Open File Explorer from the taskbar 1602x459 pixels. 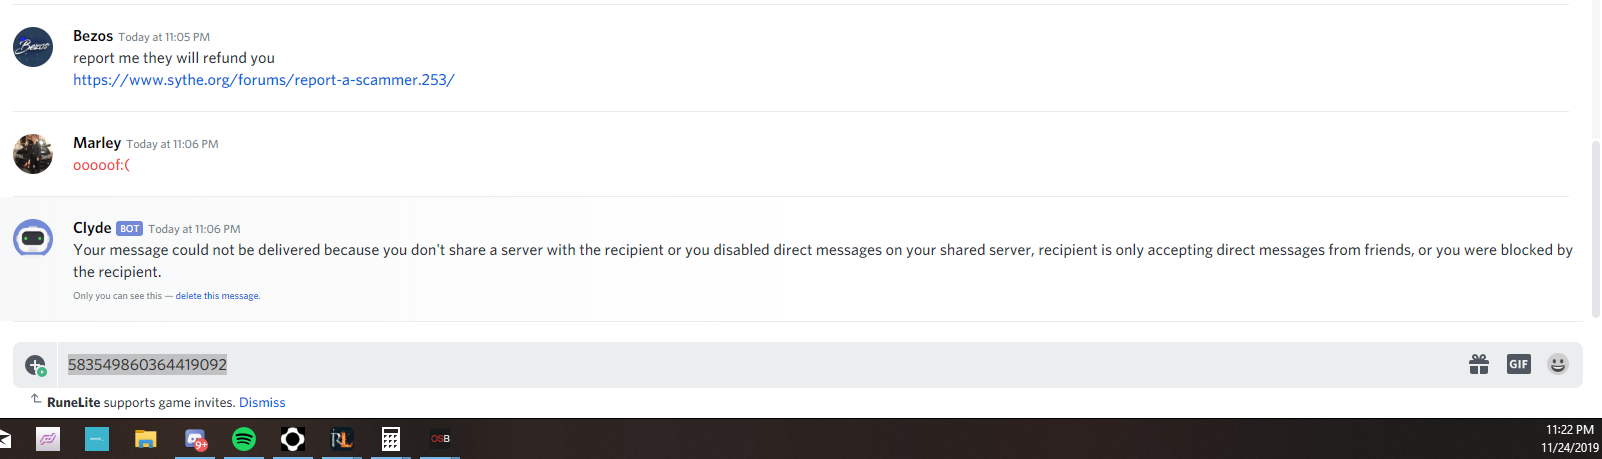(x=146, y=439)
